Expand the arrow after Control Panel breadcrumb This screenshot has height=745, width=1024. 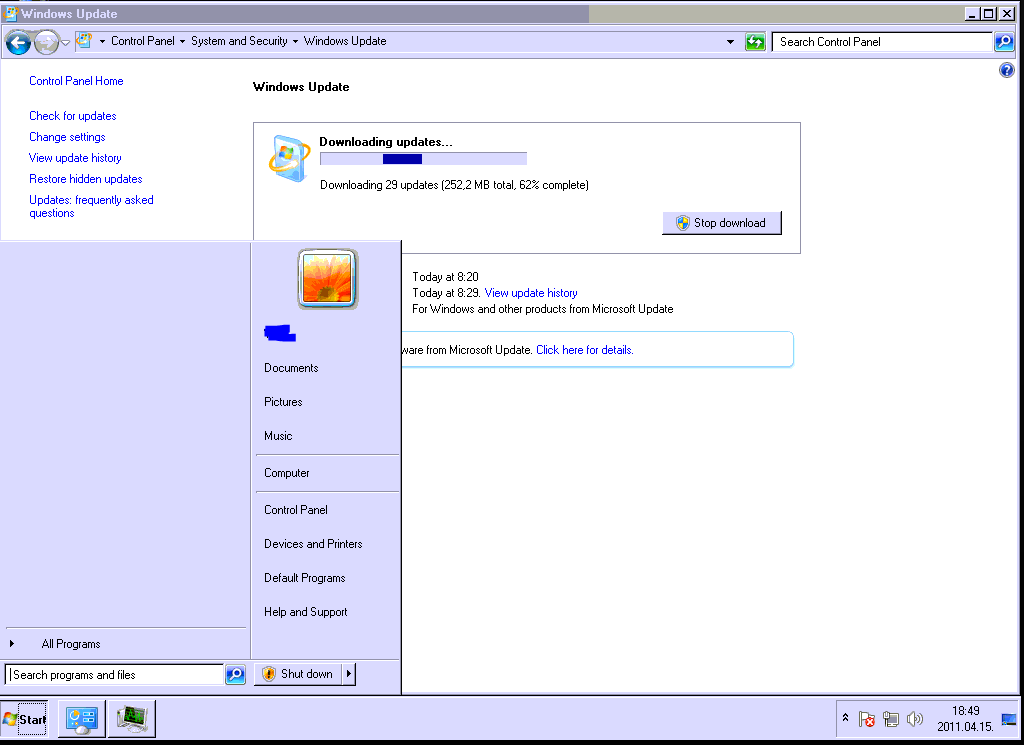click(x=183, y=41)
